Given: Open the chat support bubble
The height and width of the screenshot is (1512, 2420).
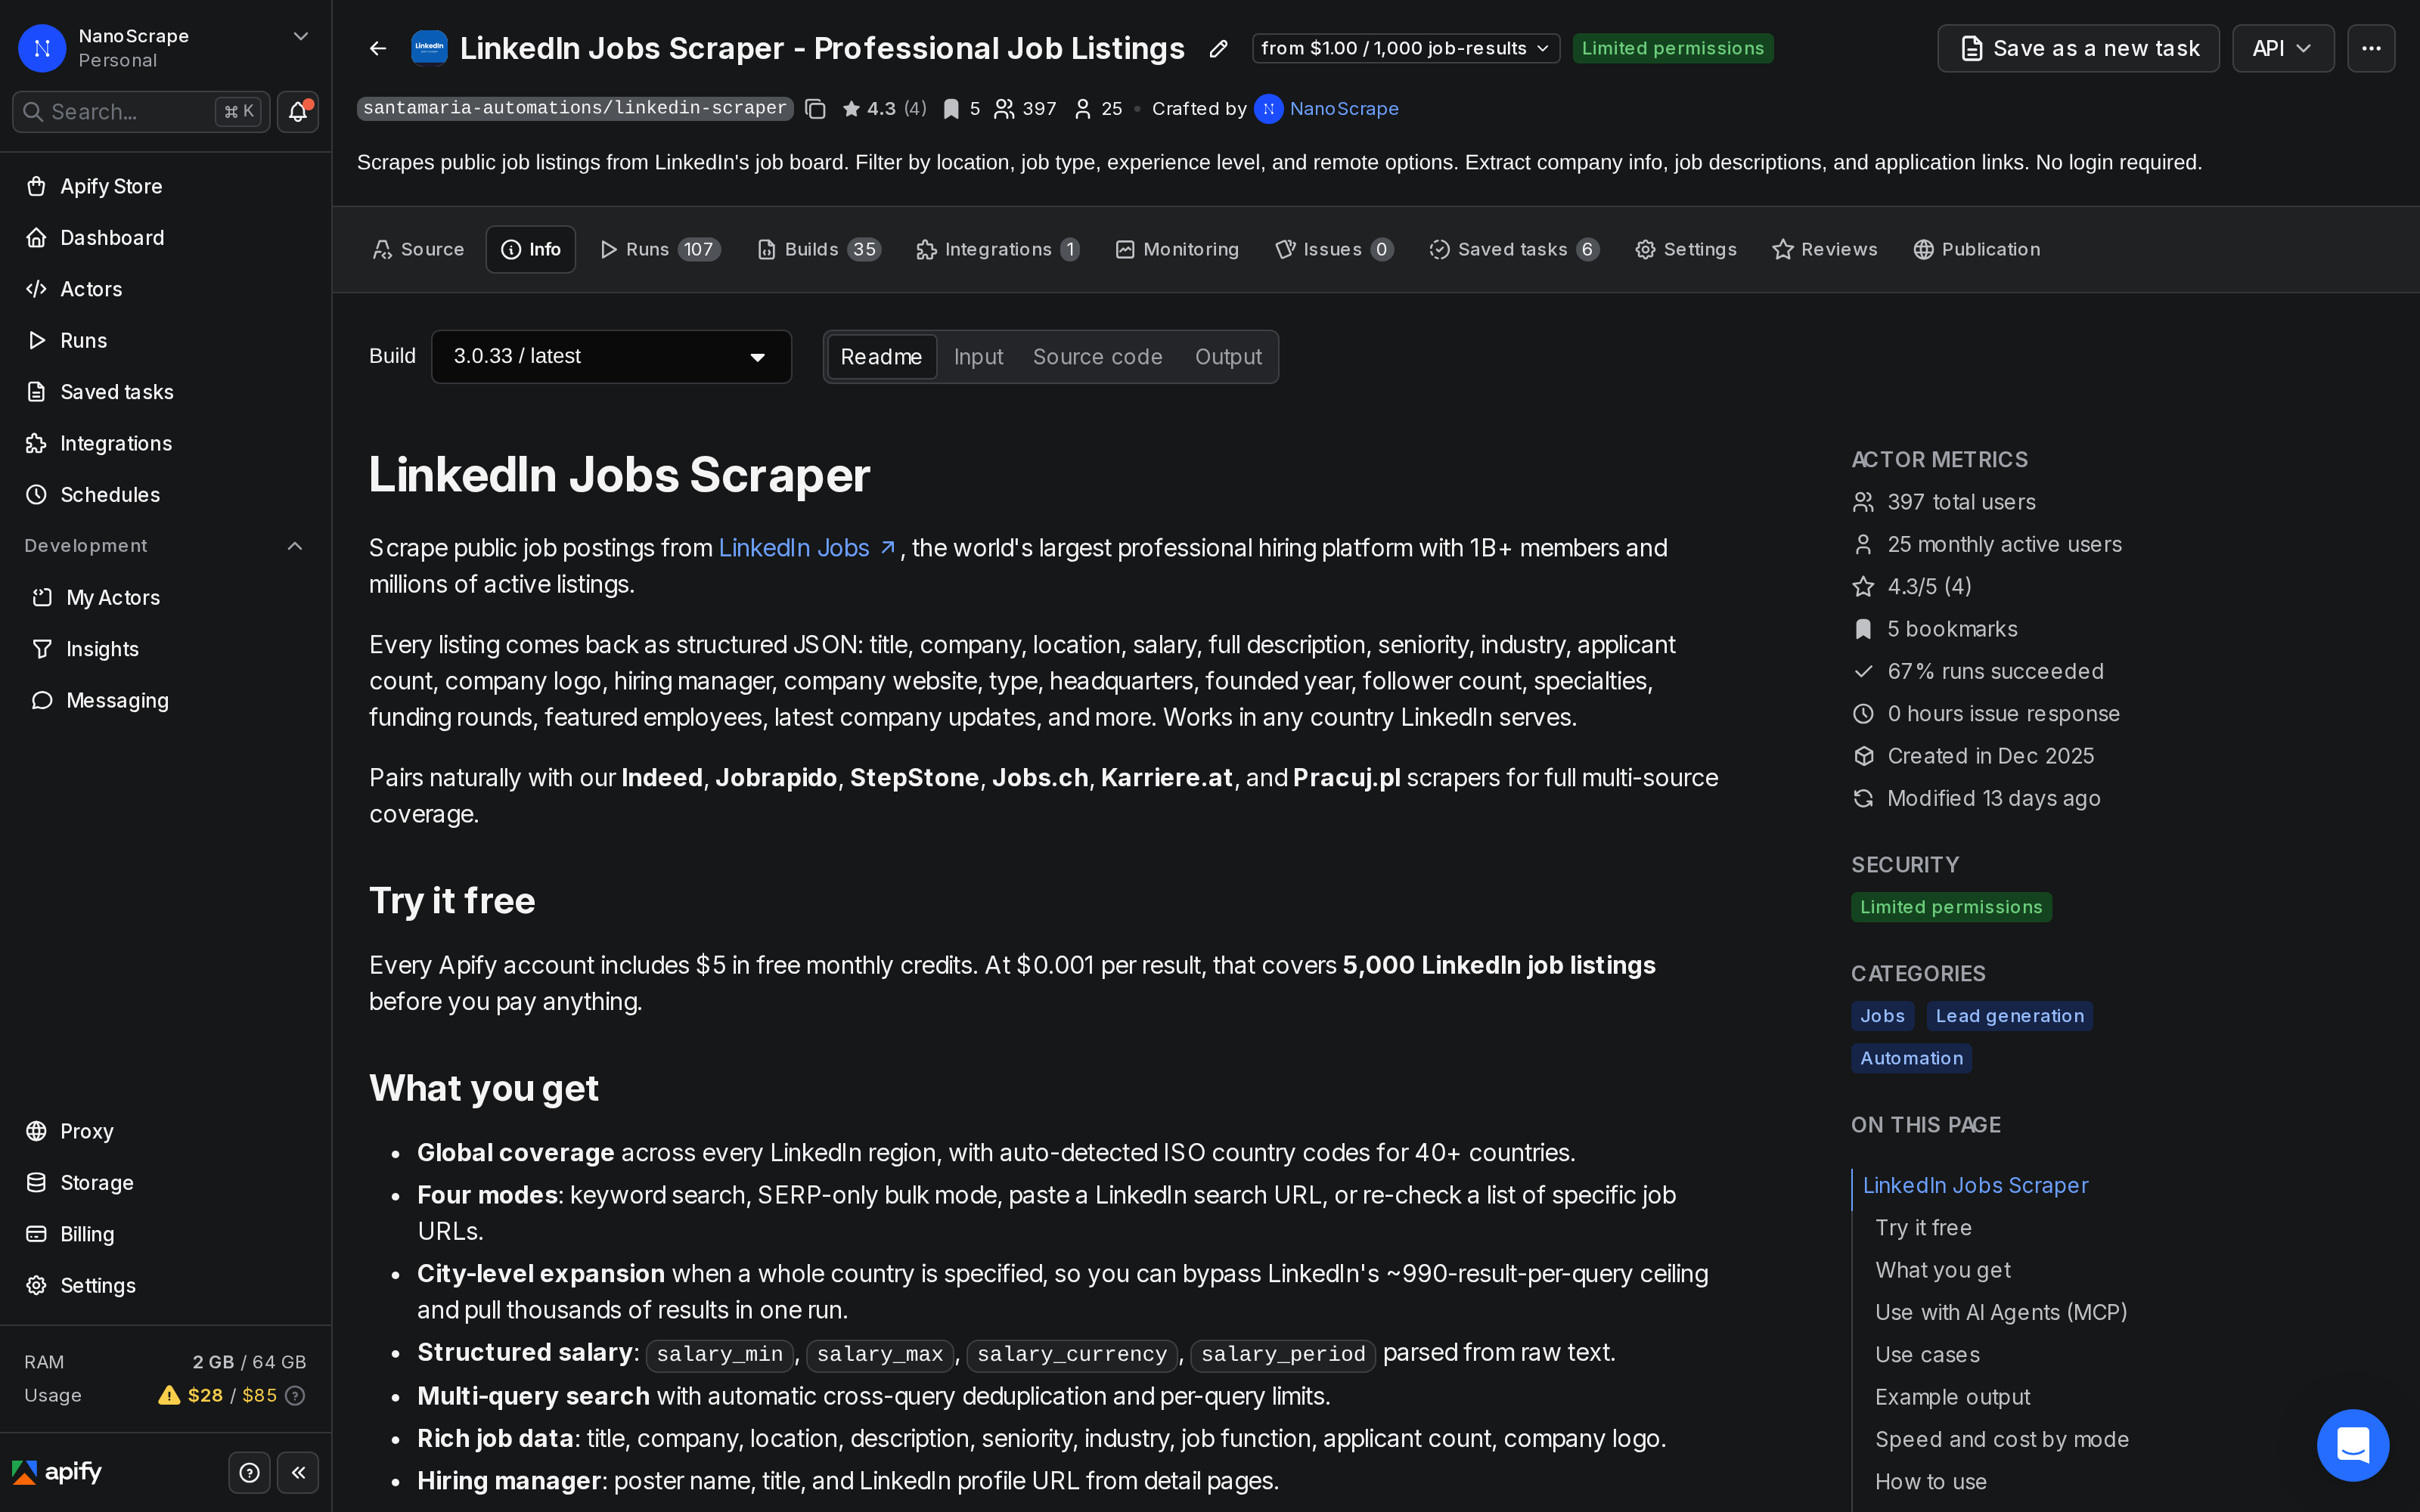Looking at the screenshot, I should 2353,1444.
